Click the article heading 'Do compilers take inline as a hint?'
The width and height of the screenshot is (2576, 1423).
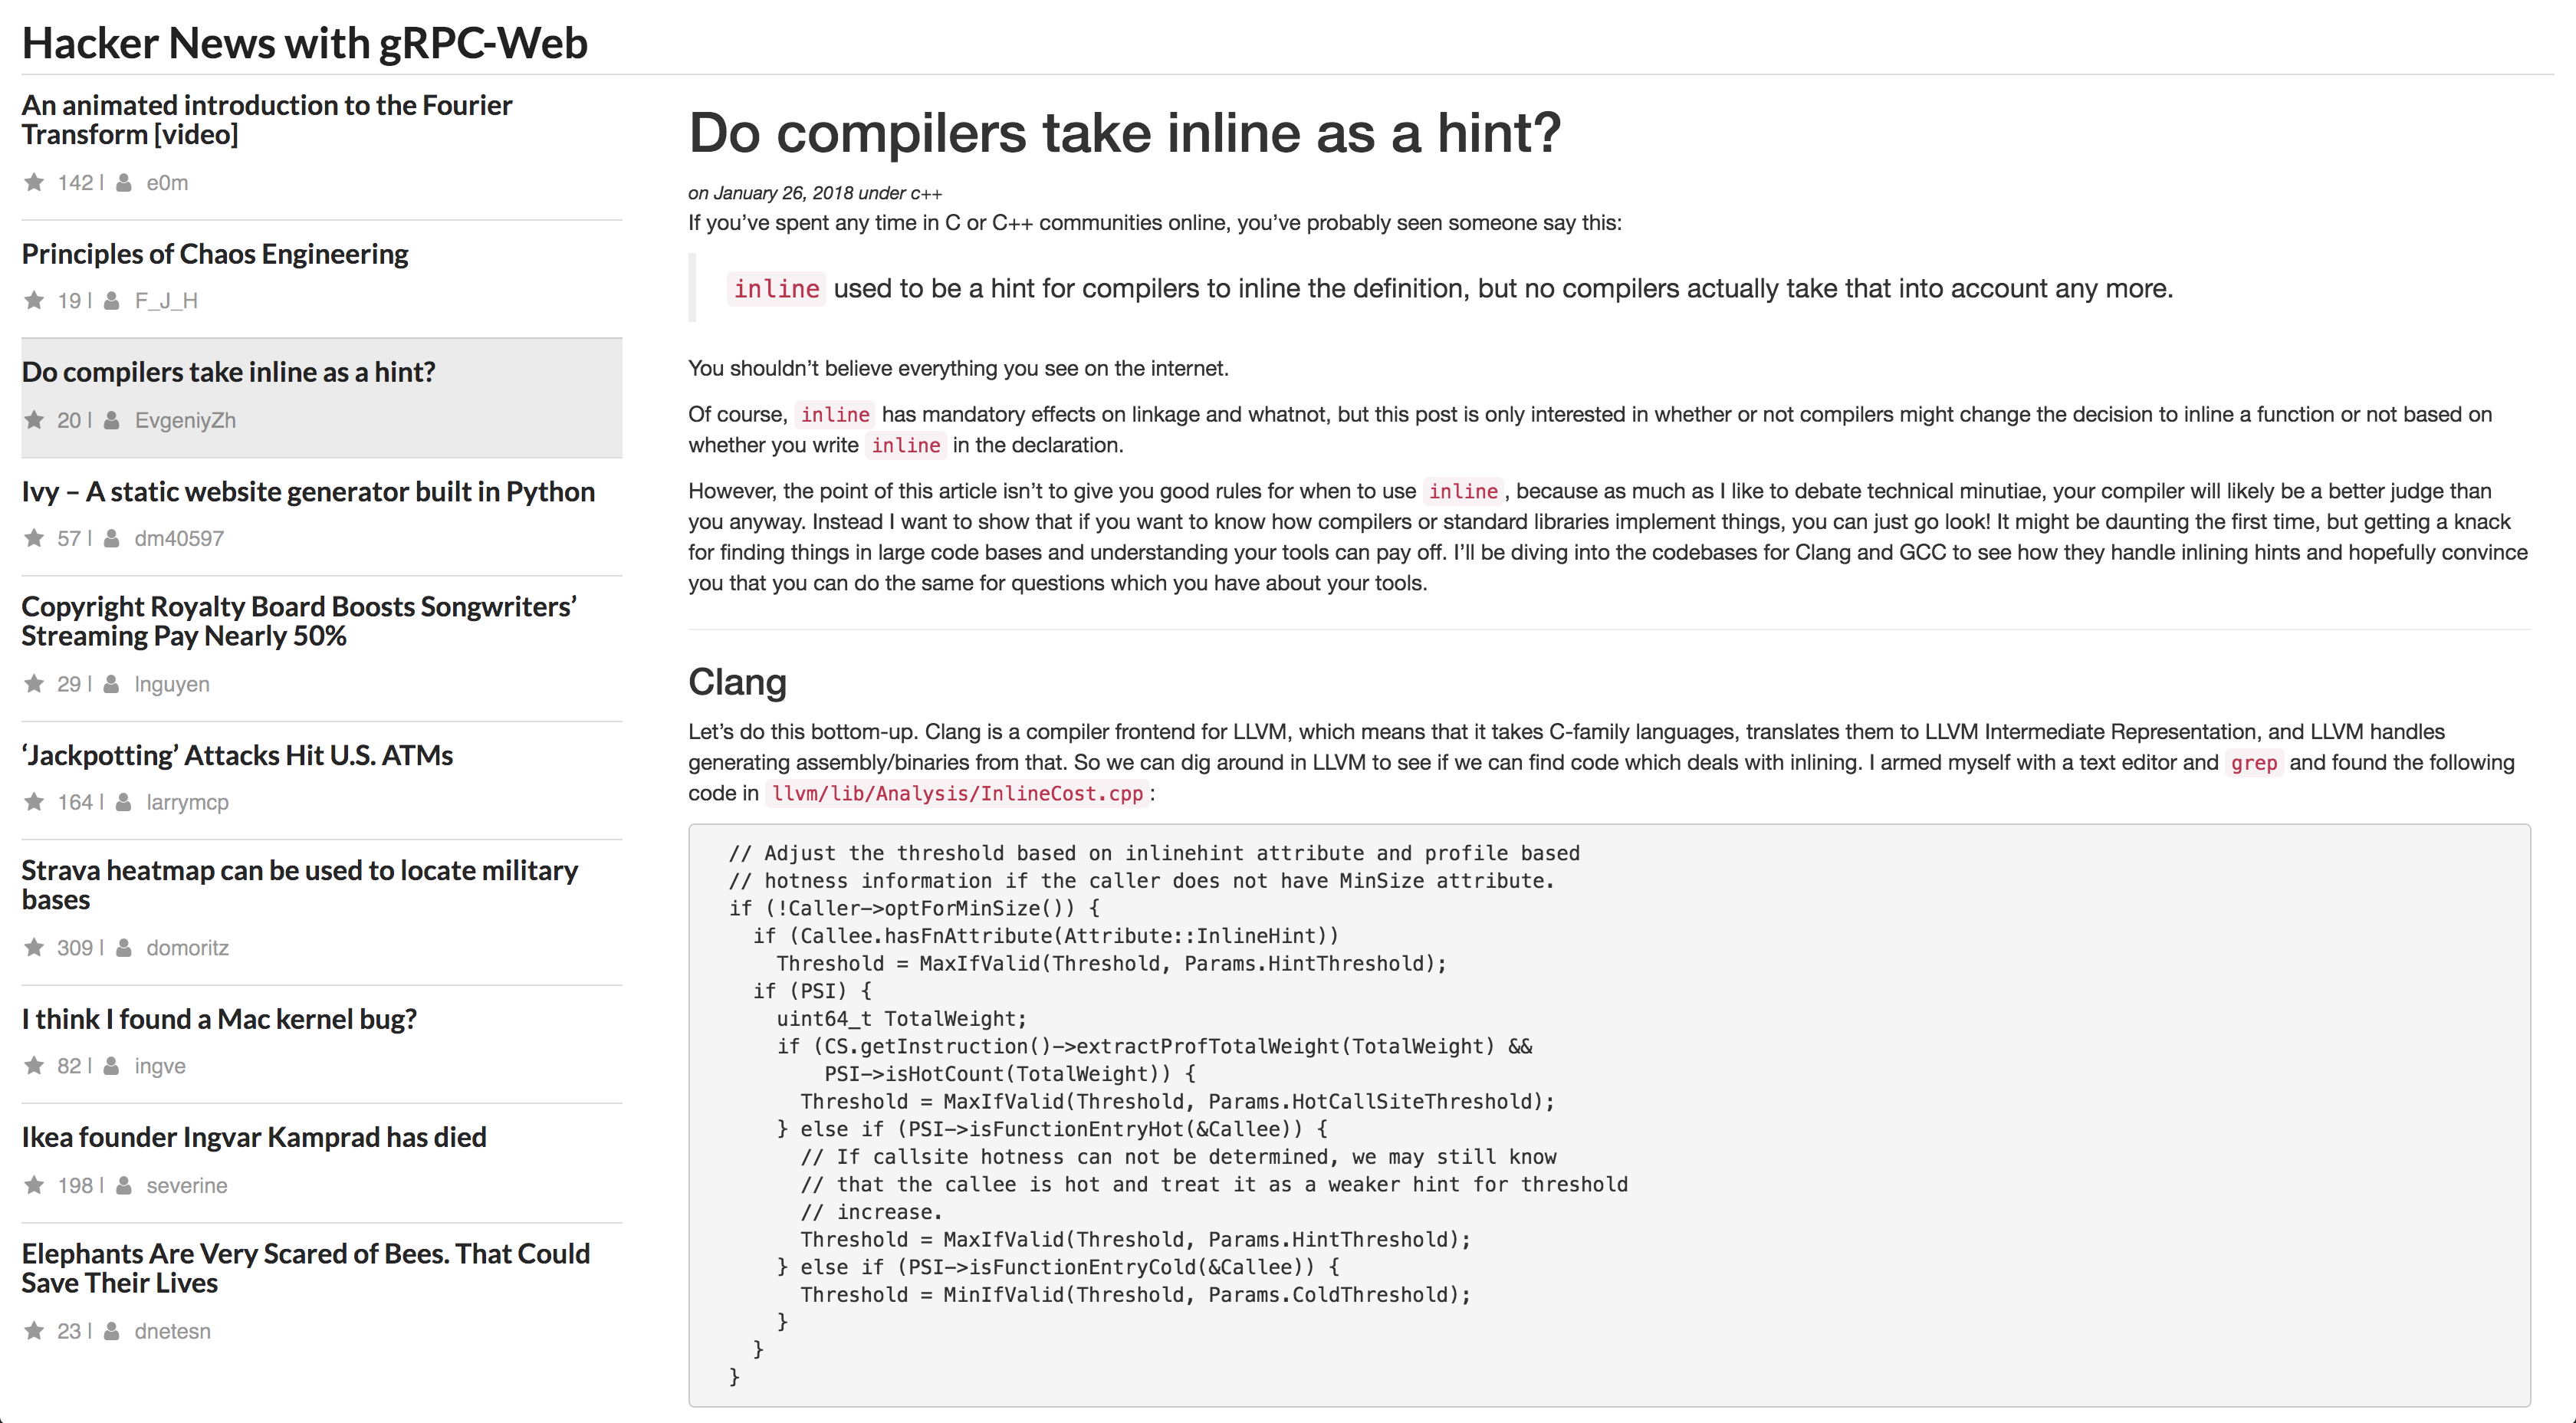coord(1124,133)
